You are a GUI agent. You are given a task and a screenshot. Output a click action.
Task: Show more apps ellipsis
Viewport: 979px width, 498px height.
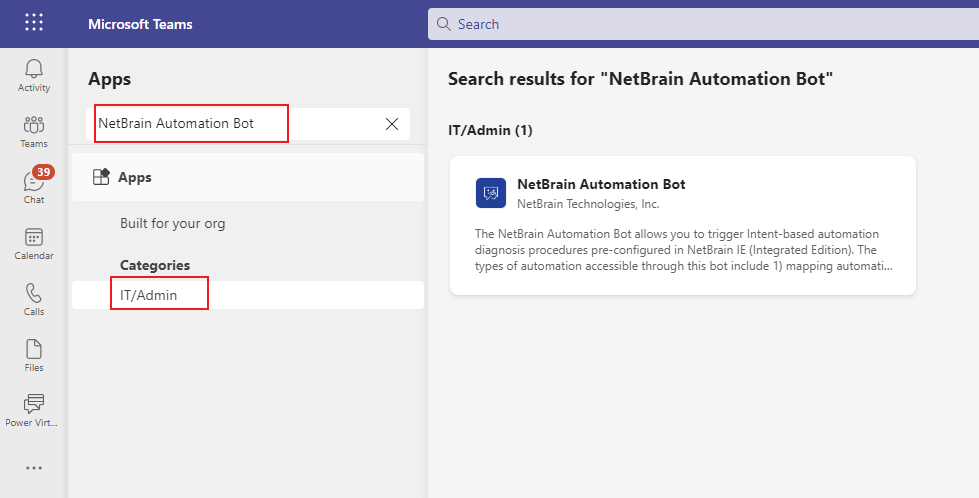click(34, 467)
